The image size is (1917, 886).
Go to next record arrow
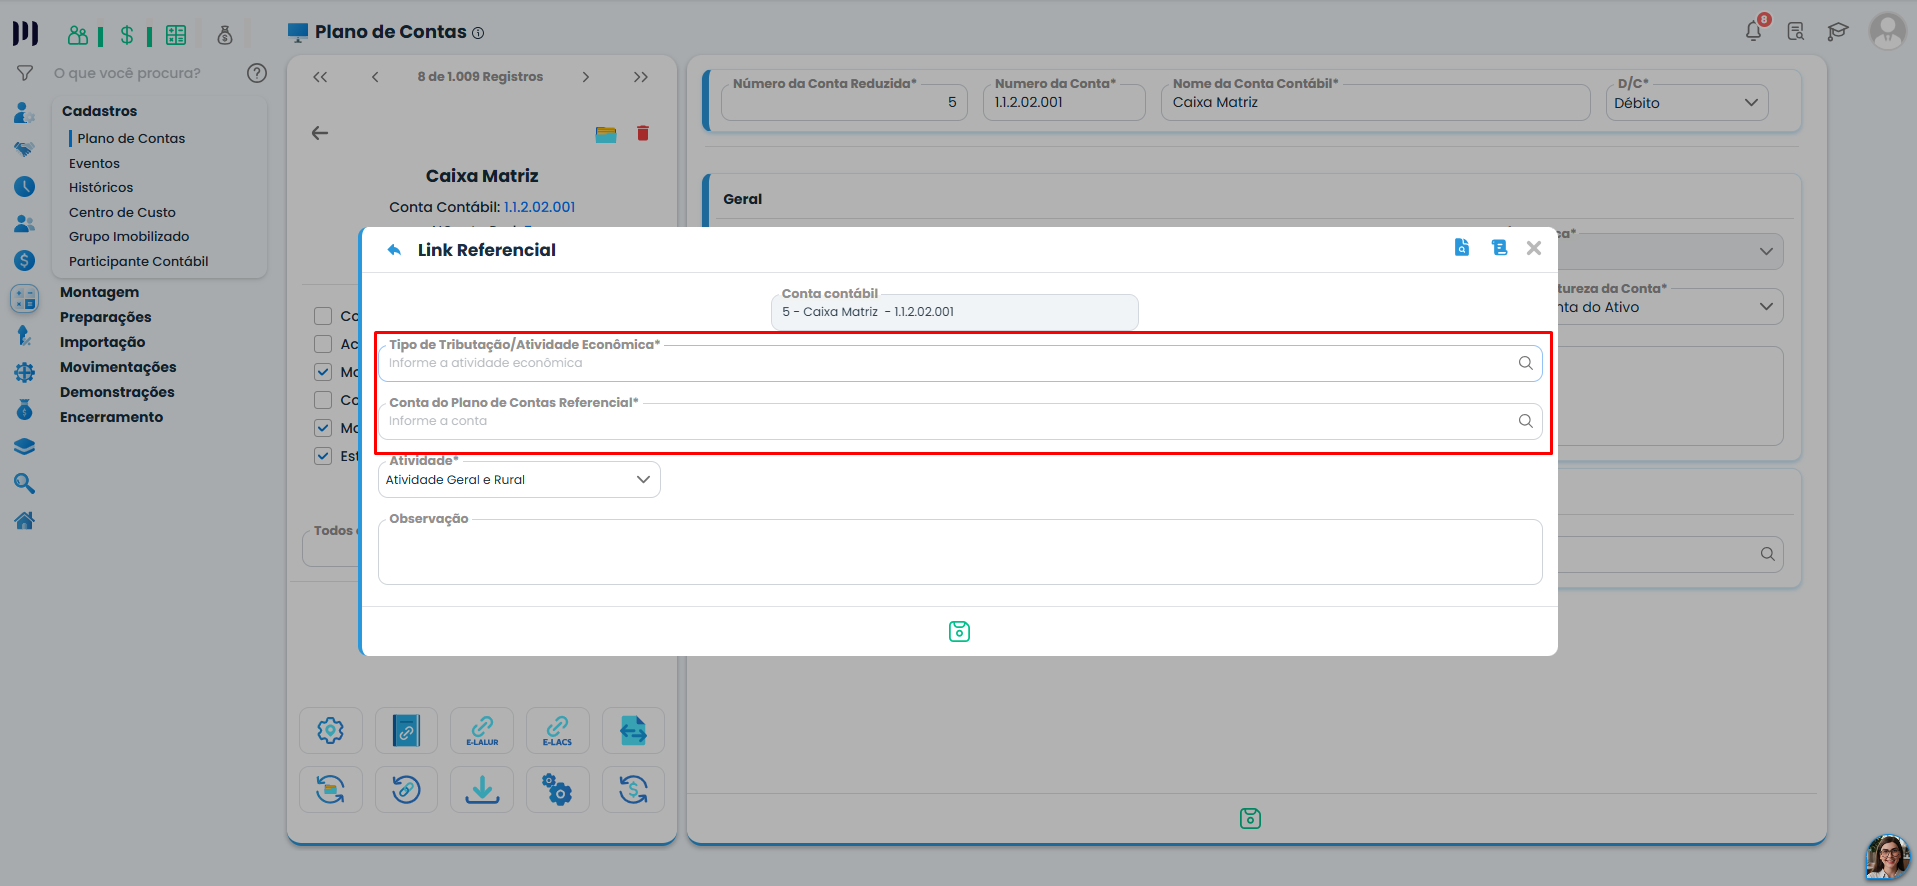(586, 77)
